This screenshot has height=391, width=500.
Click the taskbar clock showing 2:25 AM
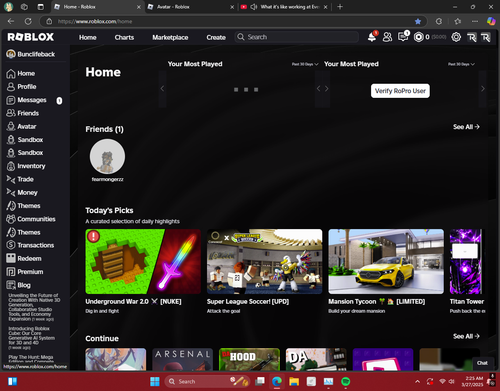(473, 381)
